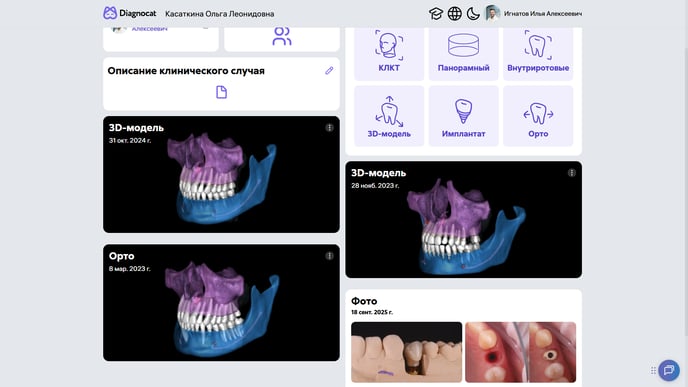
Task: Open menu of 28 нояб. 2023 3D-модель
Action: pos(572,173)
